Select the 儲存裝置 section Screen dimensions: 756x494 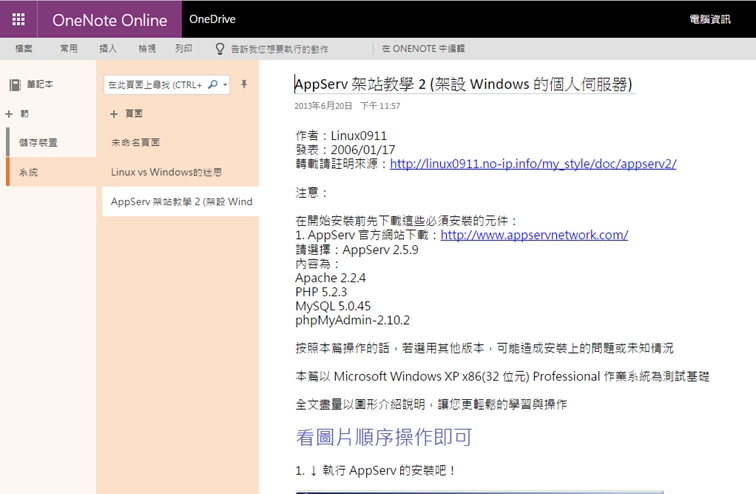52,143
